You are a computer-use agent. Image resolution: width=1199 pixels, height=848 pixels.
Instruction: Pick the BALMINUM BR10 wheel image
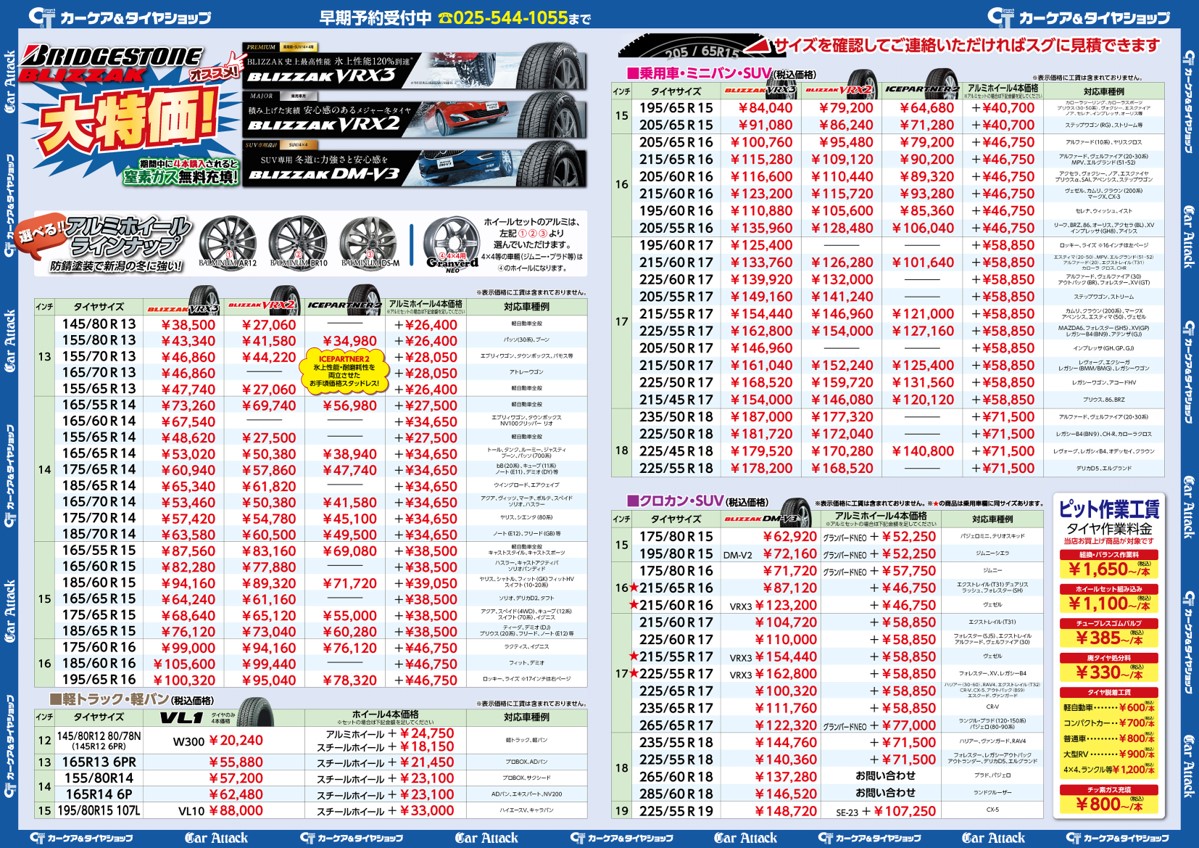pos(297,243)
